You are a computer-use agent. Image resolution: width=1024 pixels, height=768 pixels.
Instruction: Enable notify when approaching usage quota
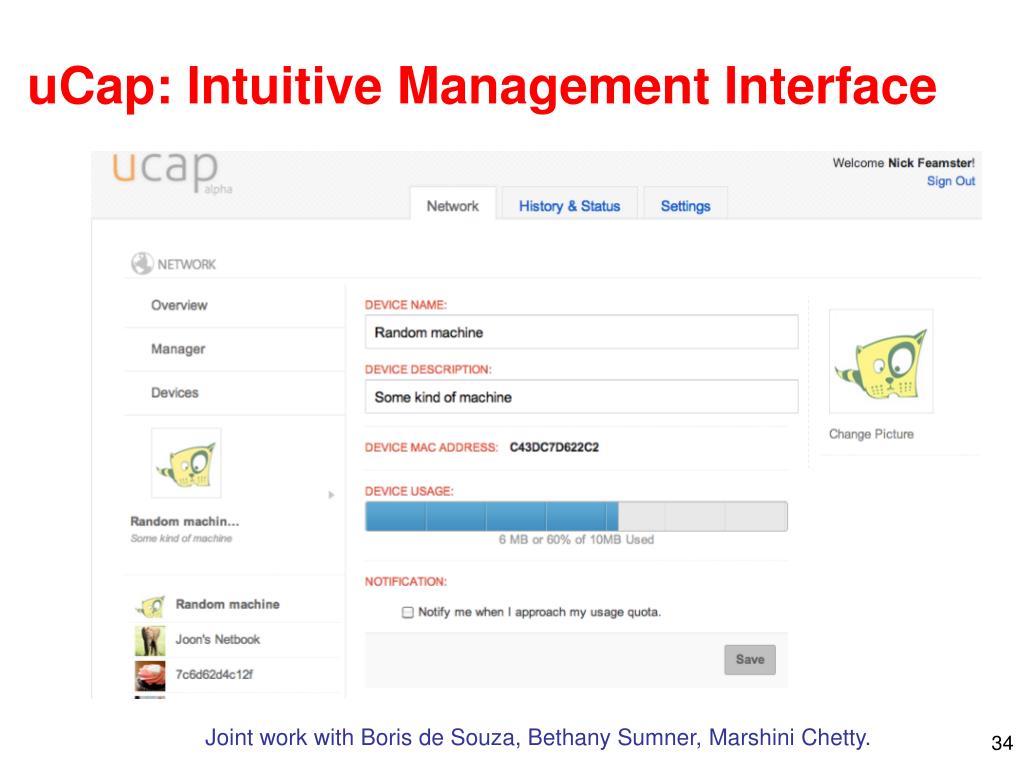coord(408,612)
